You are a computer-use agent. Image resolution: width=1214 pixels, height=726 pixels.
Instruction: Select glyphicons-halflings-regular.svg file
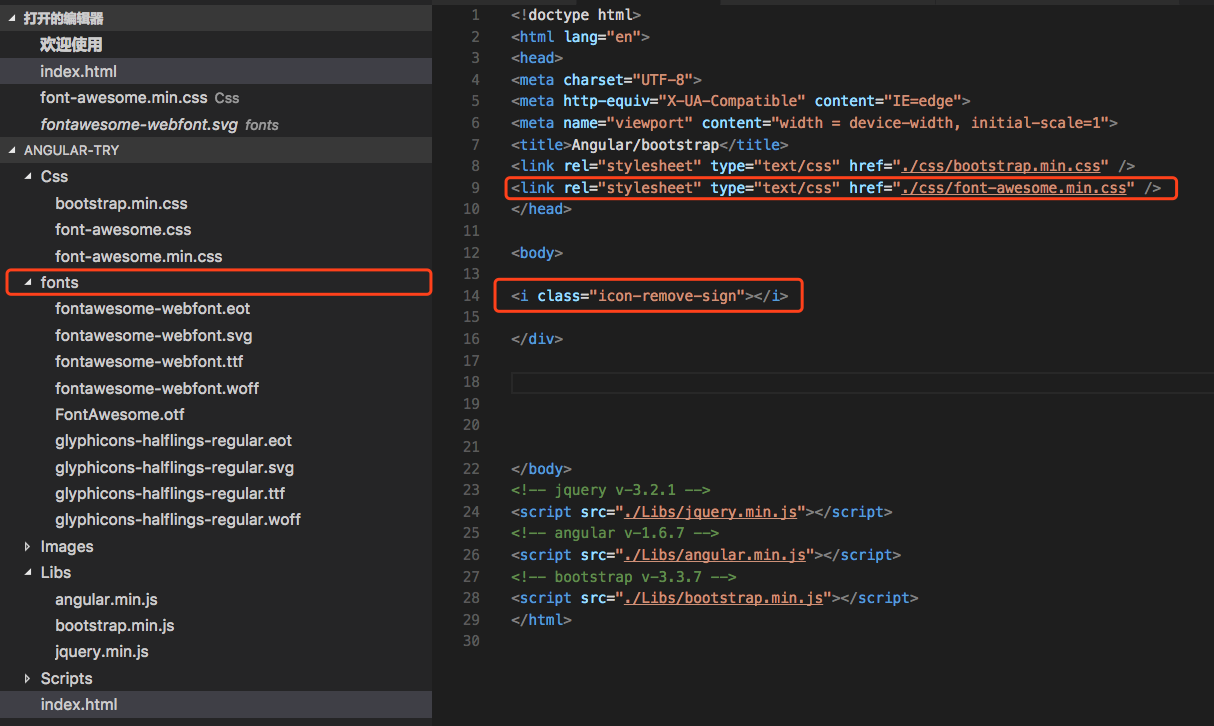(x=174, y=467)
